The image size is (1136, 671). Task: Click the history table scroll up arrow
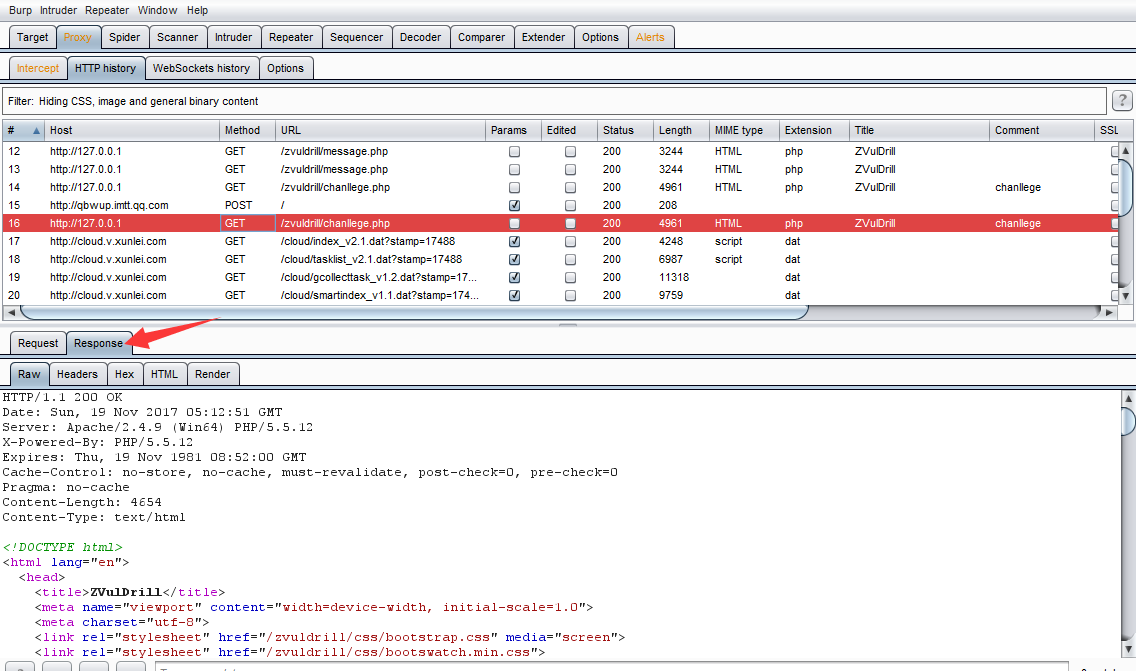coord(1125,151)
